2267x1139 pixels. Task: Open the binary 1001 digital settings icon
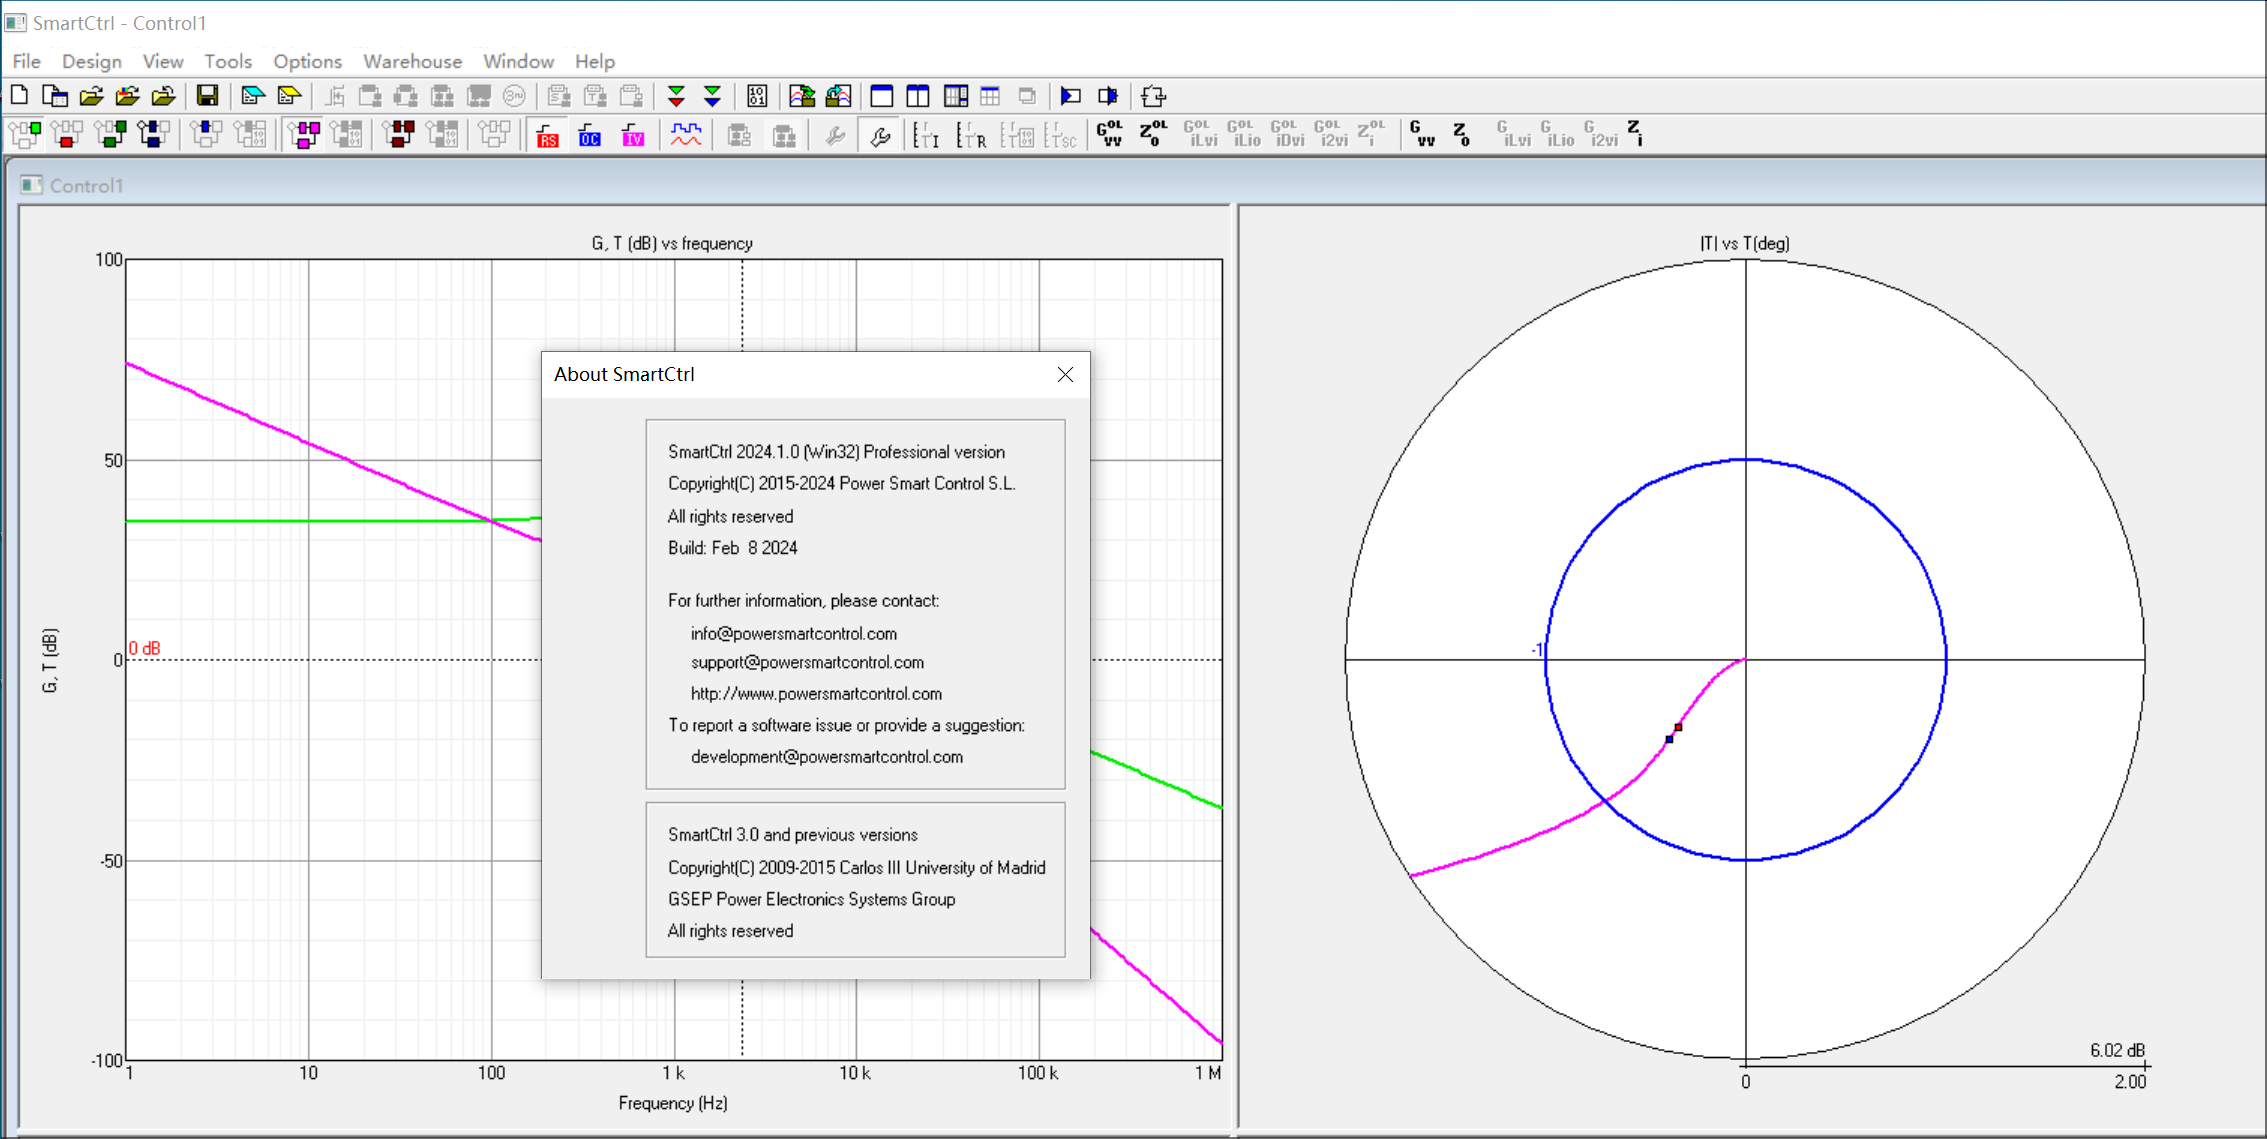click(757, 96)
